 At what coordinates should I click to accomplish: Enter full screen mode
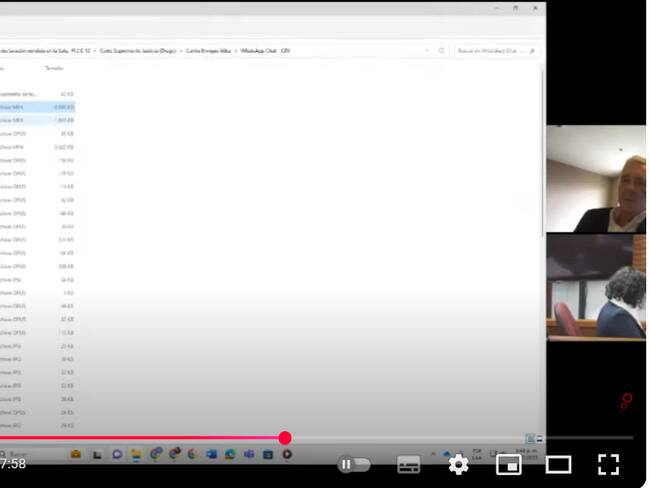608,464
